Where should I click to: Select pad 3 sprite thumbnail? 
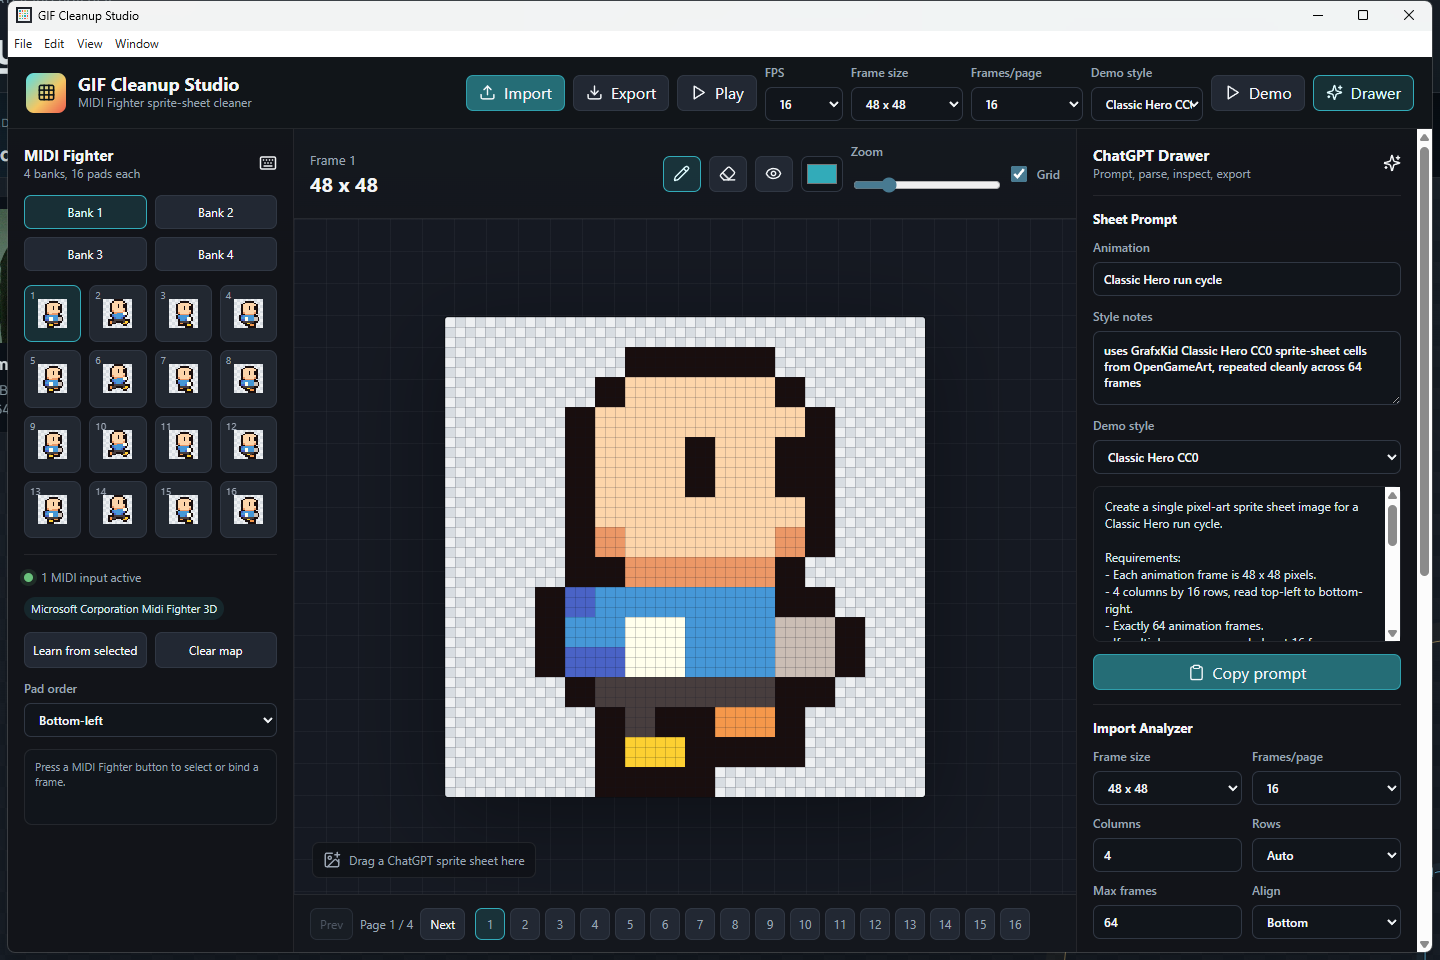point(183,313)
